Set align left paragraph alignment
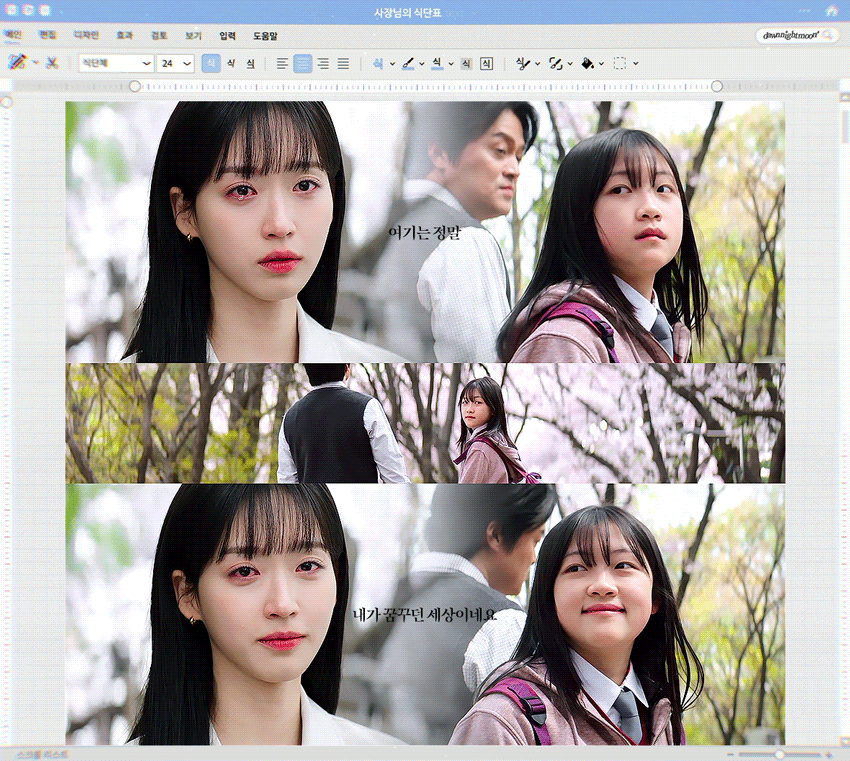 tap(282, 64)
